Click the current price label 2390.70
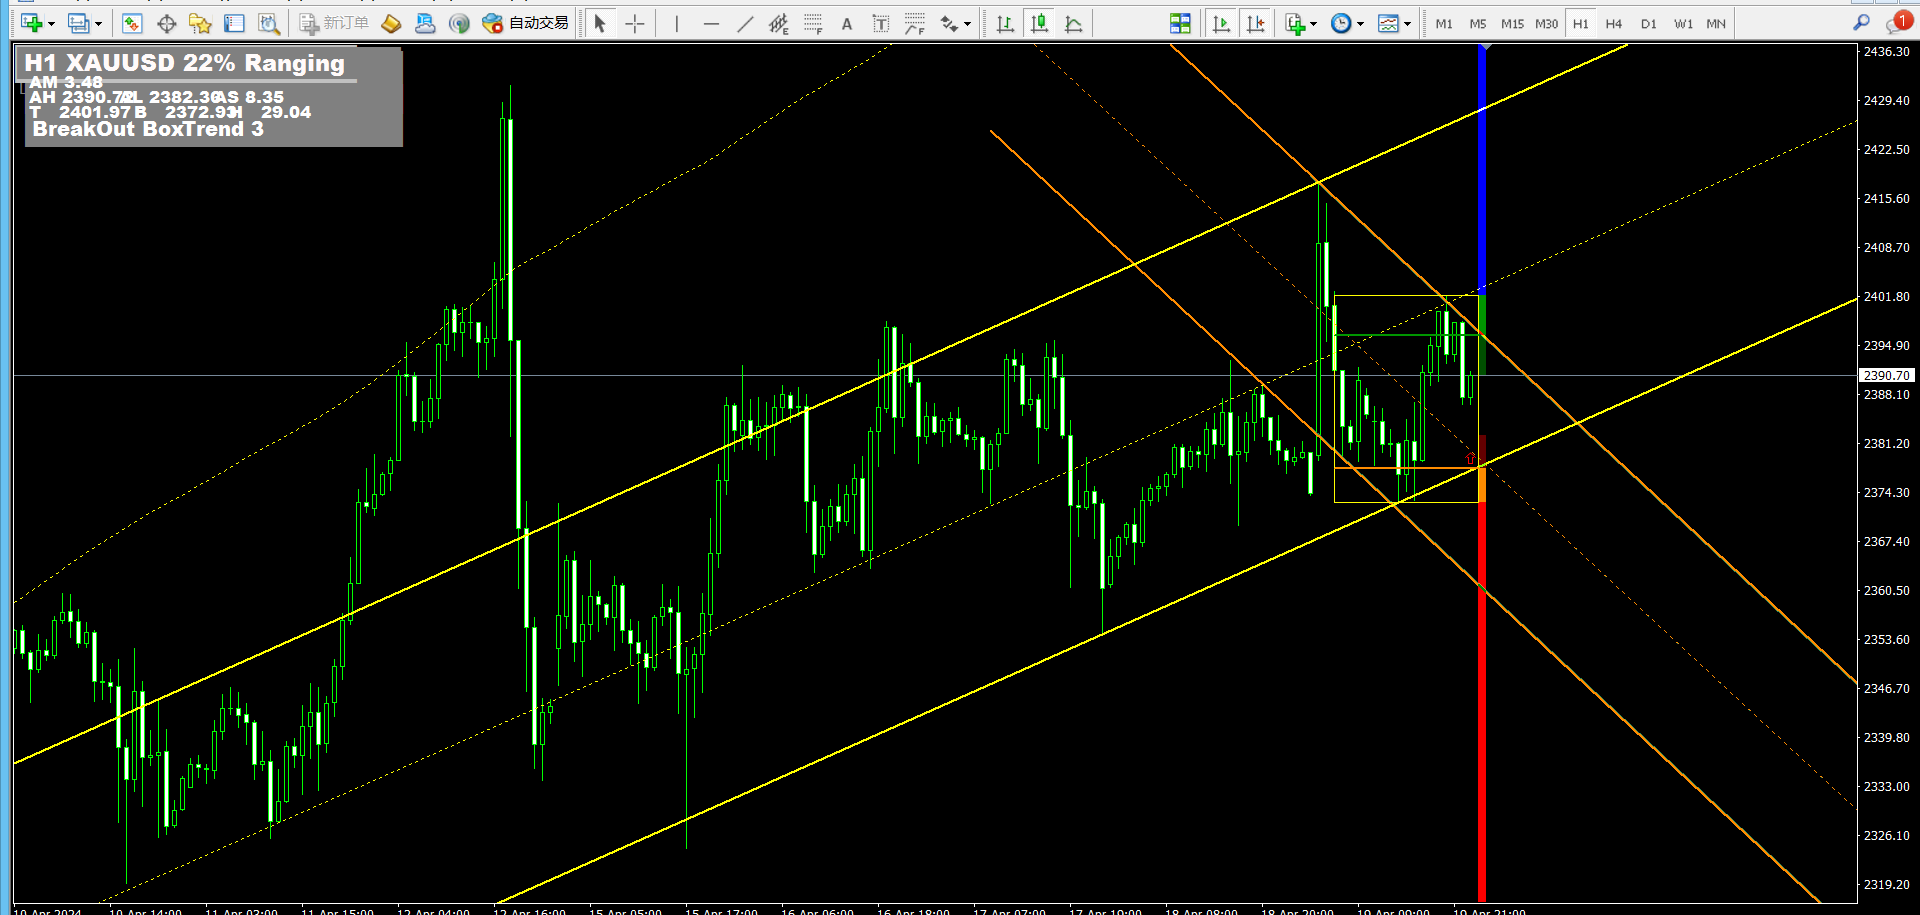The width and height of the screenshot is (1920, 915). click(1886, 376)
